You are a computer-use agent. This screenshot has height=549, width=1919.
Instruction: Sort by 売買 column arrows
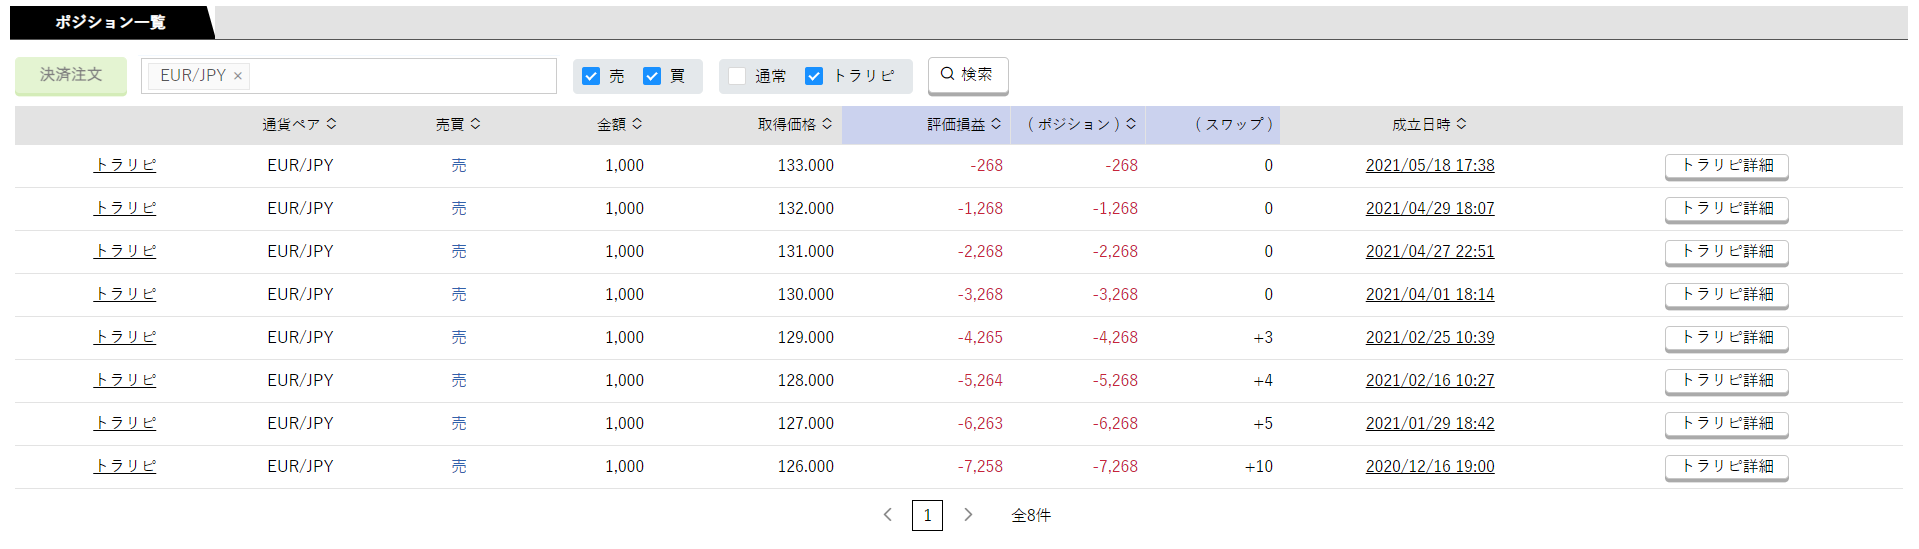coord(476,124)
